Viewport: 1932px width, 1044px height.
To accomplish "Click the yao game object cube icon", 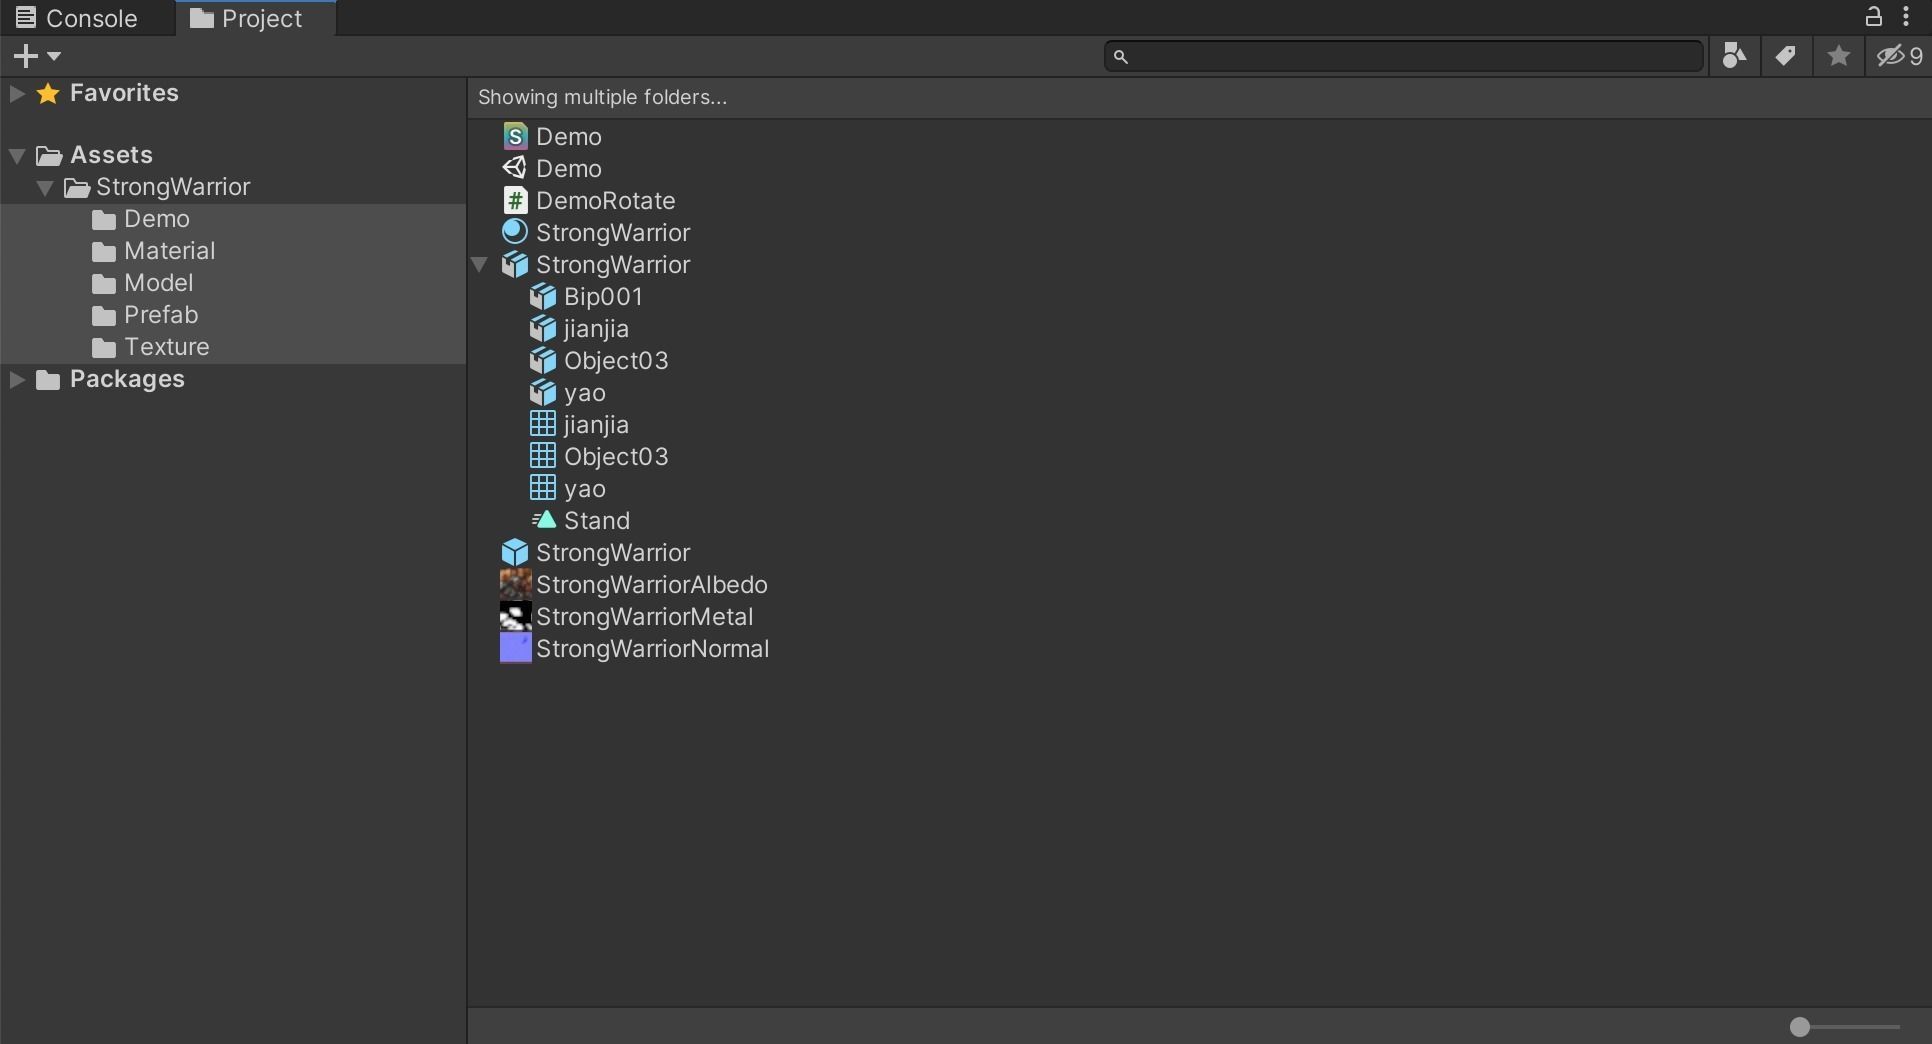I will [x=543, y=393].
